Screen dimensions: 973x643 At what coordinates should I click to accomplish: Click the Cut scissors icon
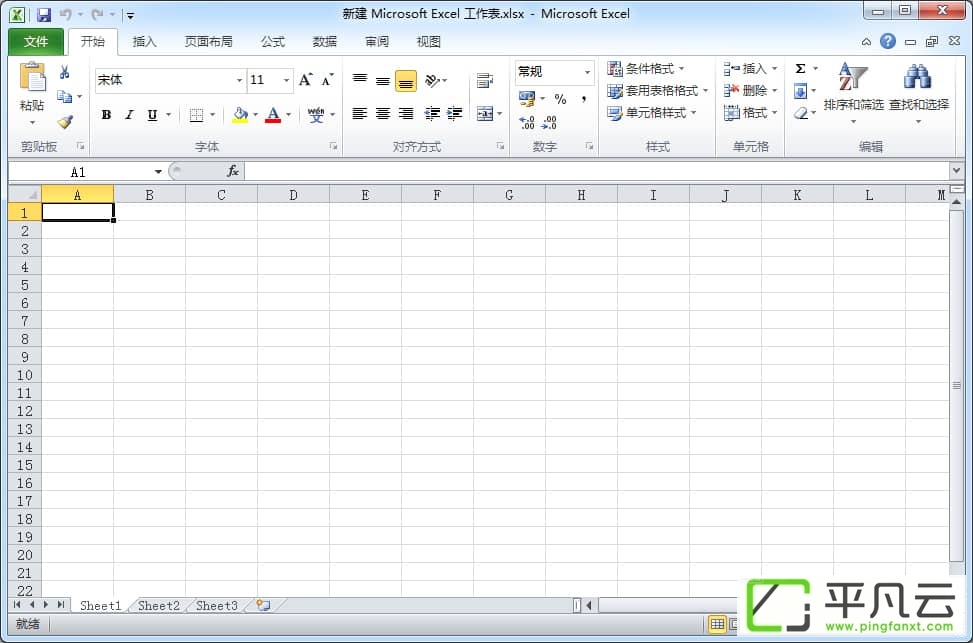[64, 73]
